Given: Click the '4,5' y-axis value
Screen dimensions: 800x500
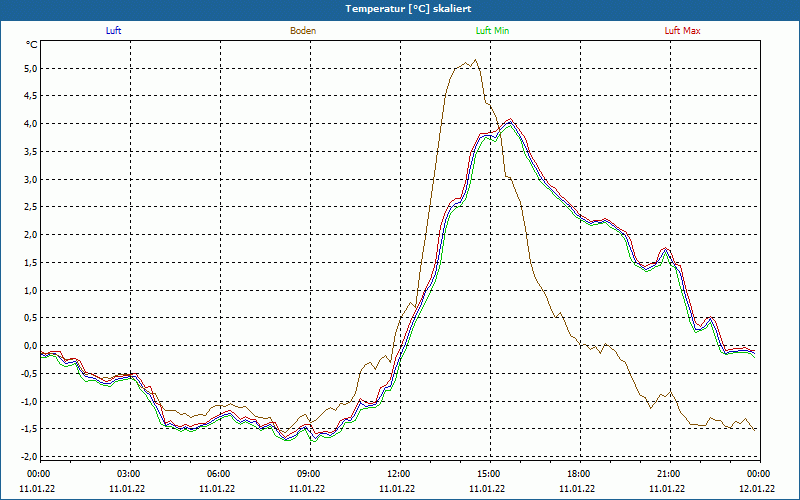Looking at the screenshot, I should coord(31,96).
